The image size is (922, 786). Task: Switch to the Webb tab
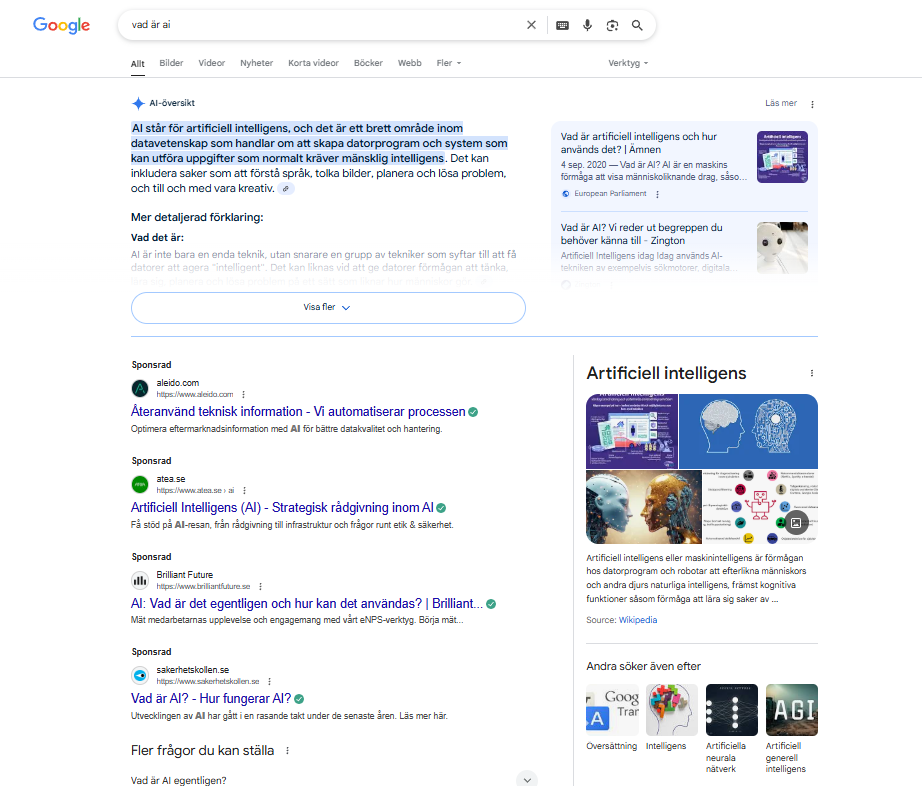(x=409, y=63)
